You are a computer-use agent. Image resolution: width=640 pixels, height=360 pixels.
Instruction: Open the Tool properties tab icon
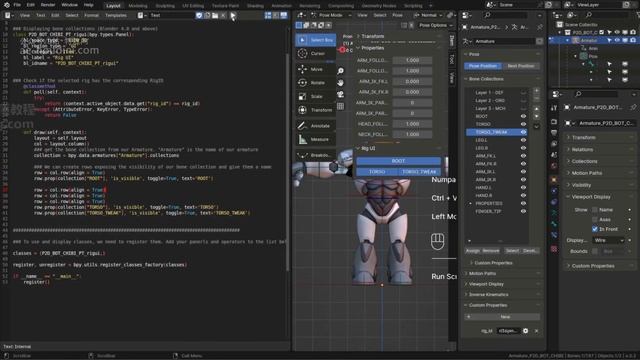tap(554, 108)
